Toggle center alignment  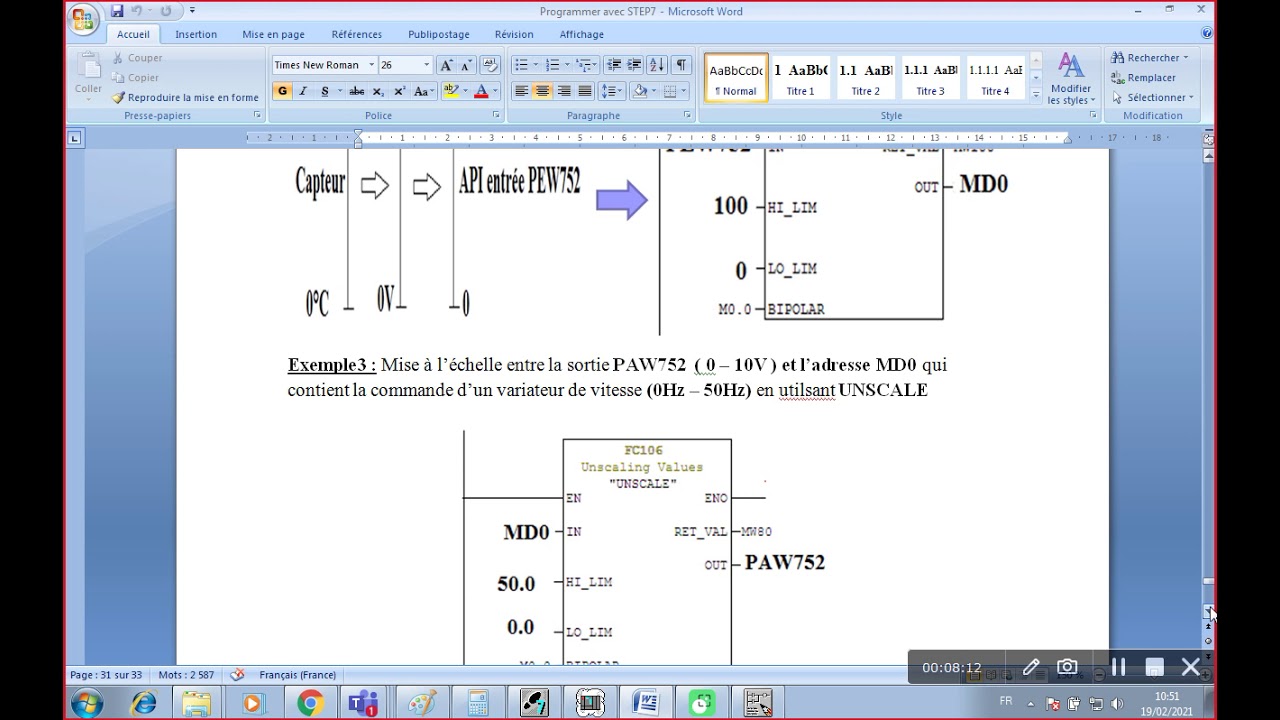[x=542, y=91]
